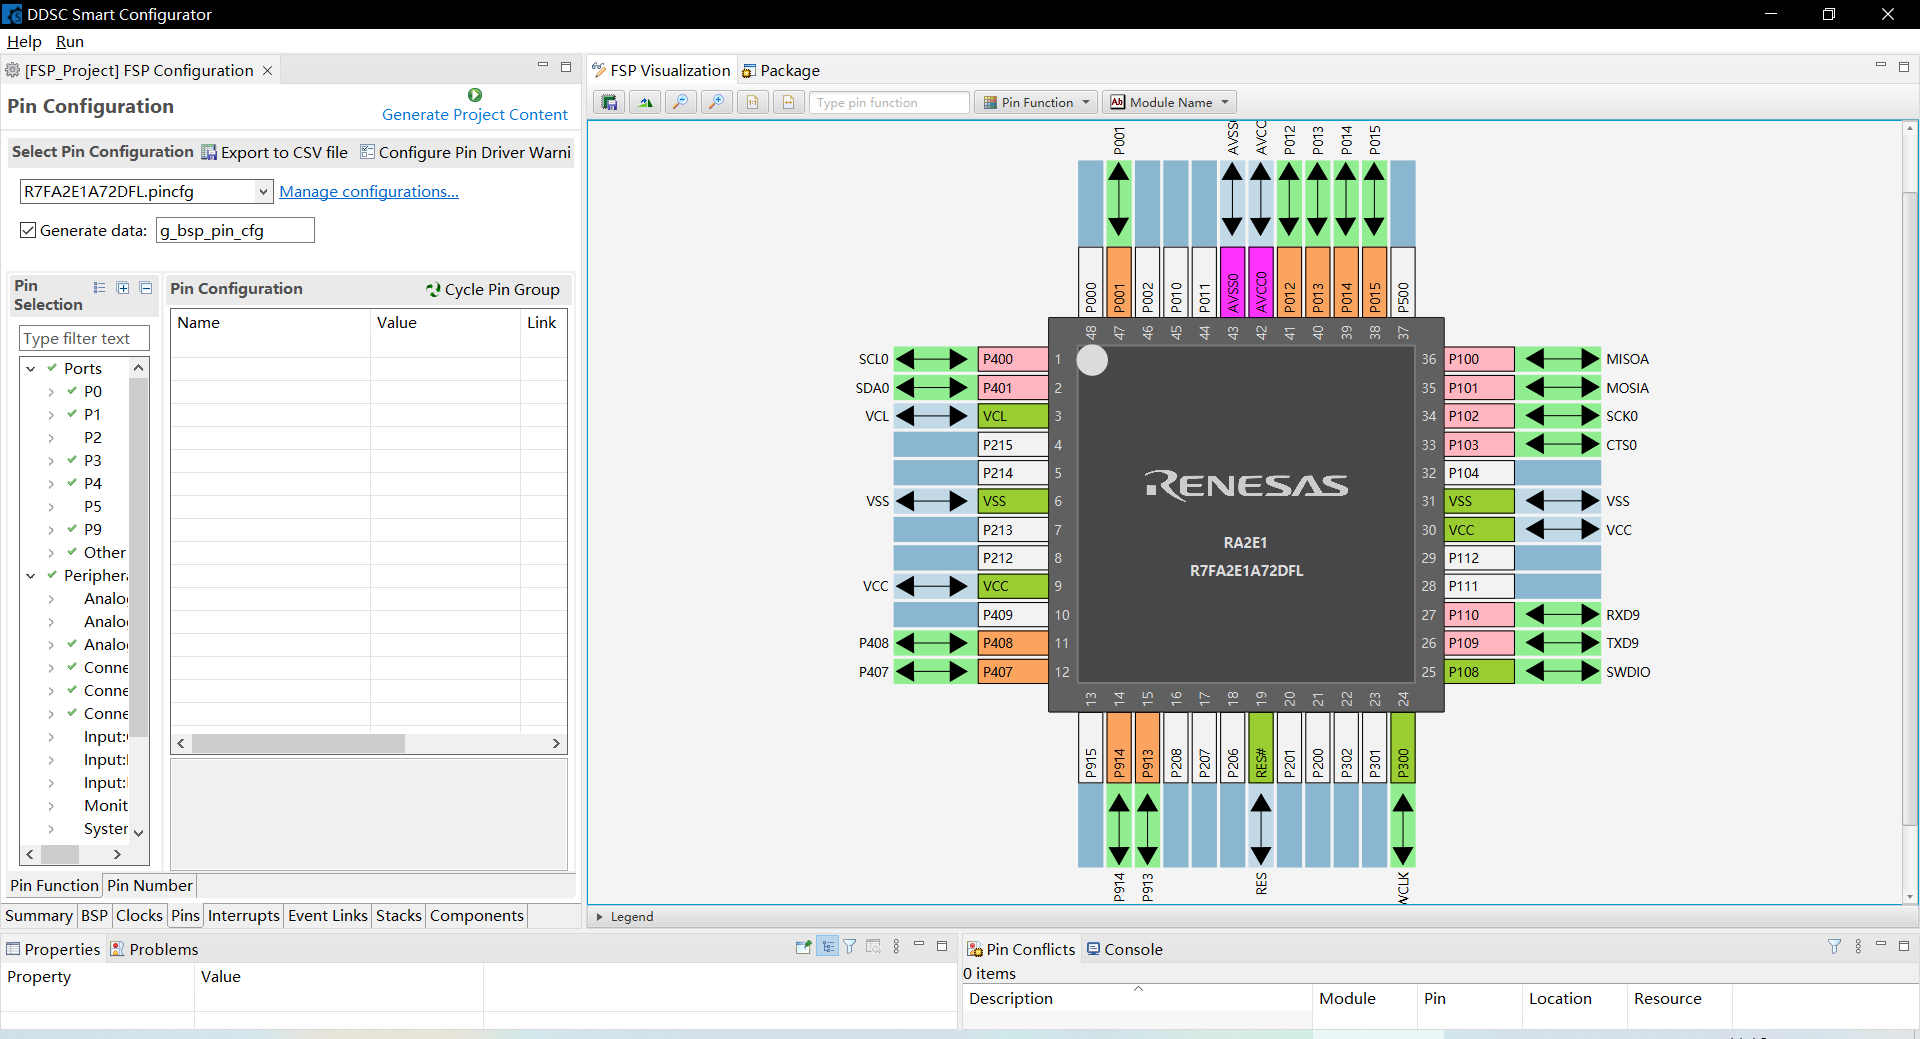
Task: Collapse the Peripherals tree node
Action: point(31,576)
